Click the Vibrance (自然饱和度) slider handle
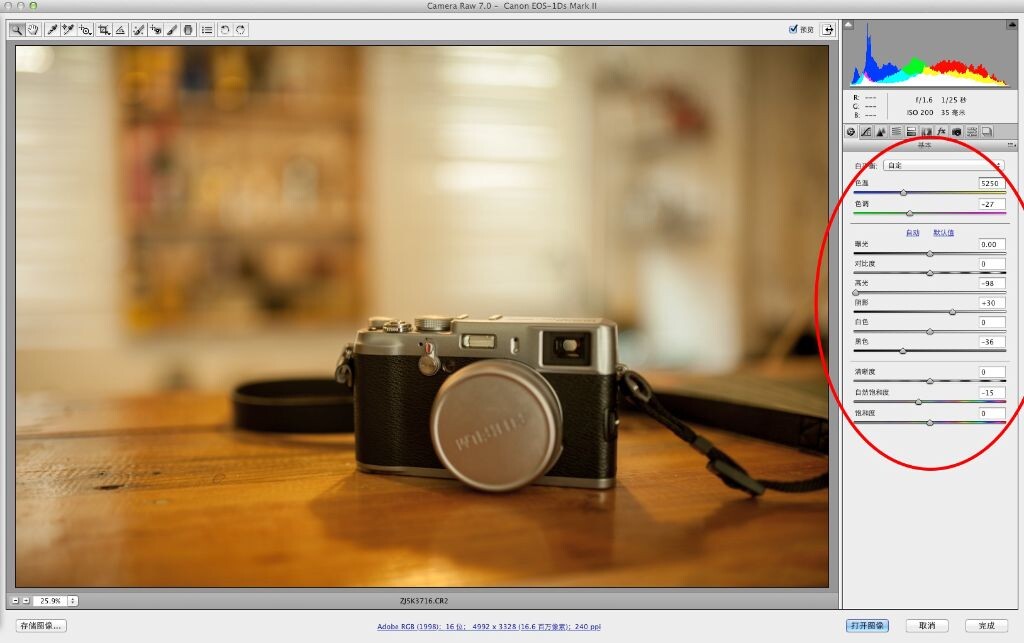 (919, 402)
